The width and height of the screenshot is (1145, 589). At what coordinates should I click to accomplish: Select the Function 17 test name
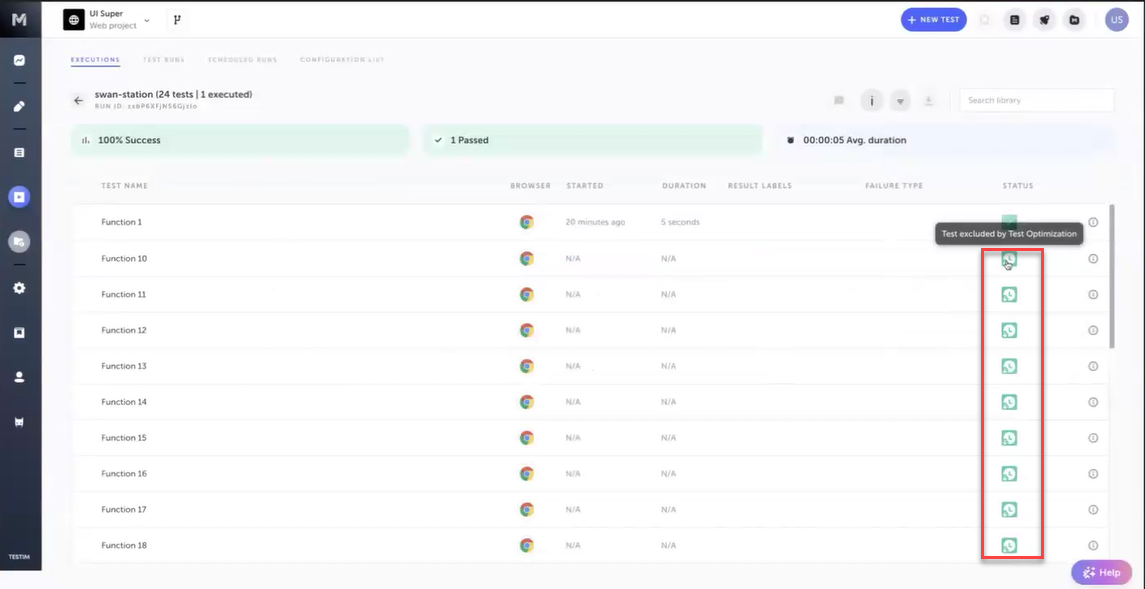[124, 509]
